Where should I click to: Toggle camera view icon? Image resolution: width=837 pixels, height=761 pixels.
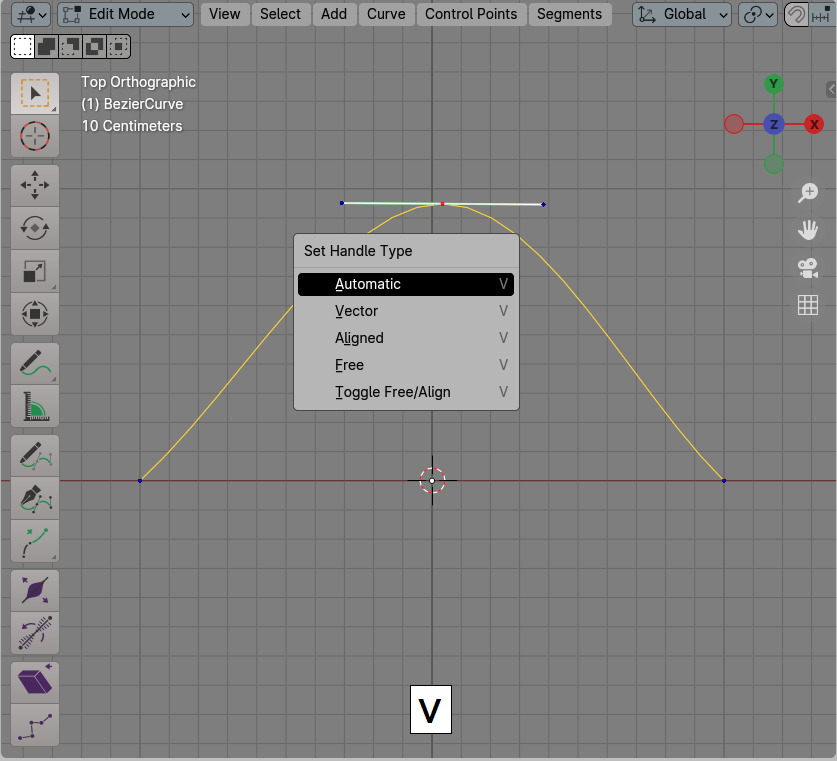(x=808, y=268)
